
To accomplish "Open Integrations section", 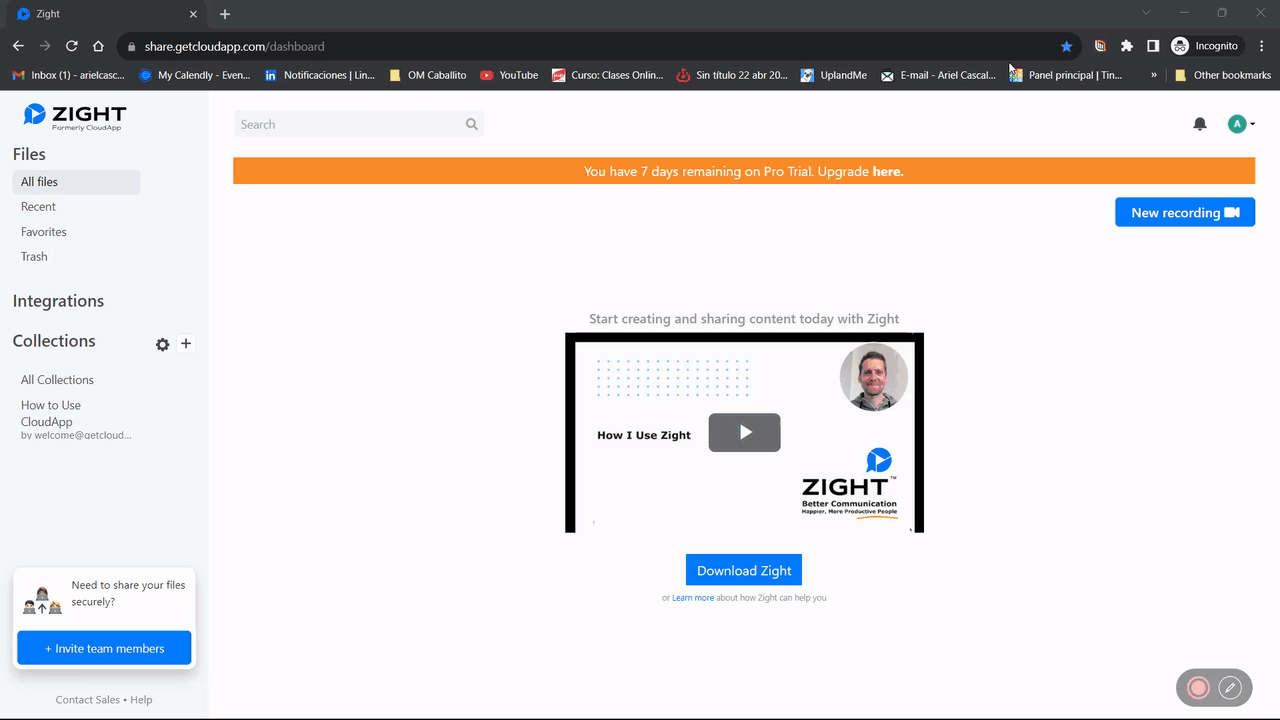I will coord(58,301).
